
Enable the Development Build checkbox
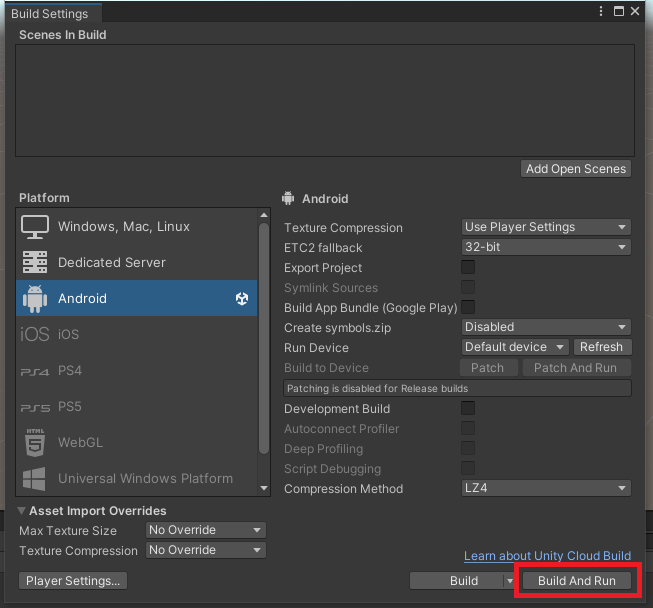click(x=468, y=408)
